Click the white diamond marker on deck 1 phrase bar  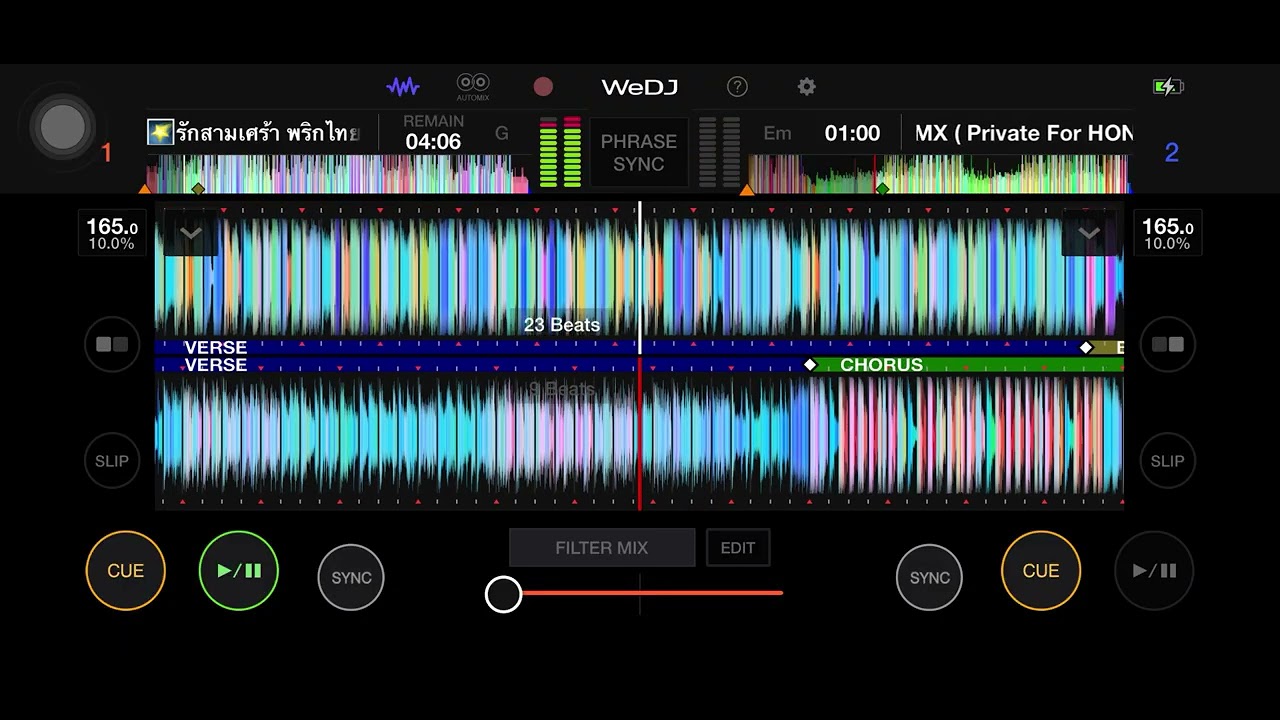point(1086,348)
